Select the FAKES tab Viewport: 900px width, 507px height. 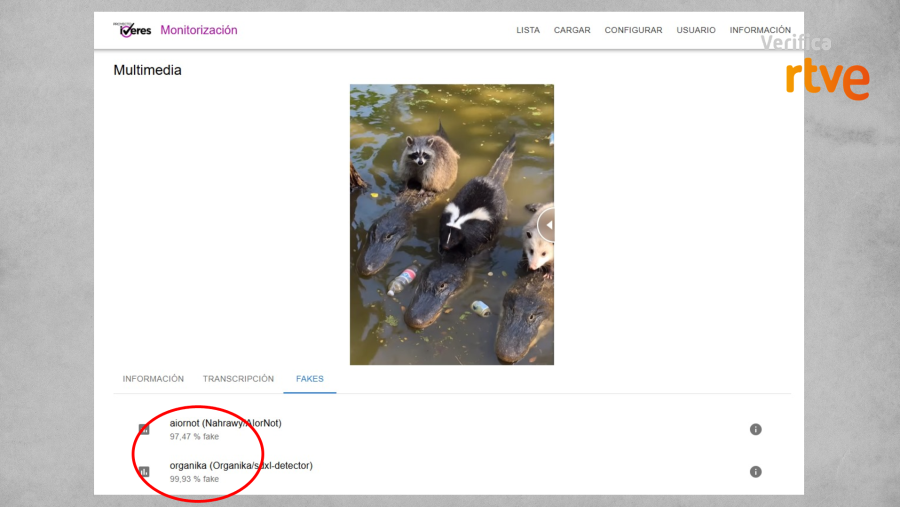pyautogui.click(x=309, y=379)
